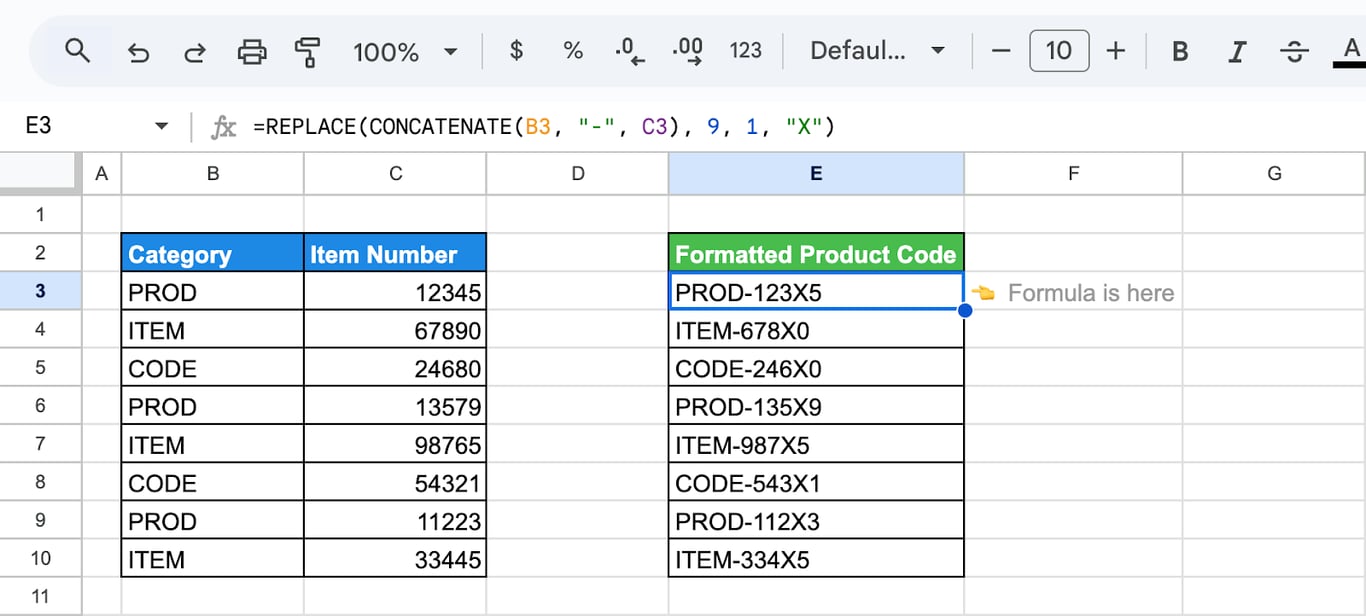Click the font size field showing 10
This screenshot has width=1366, height=616.
(1058, 50)
